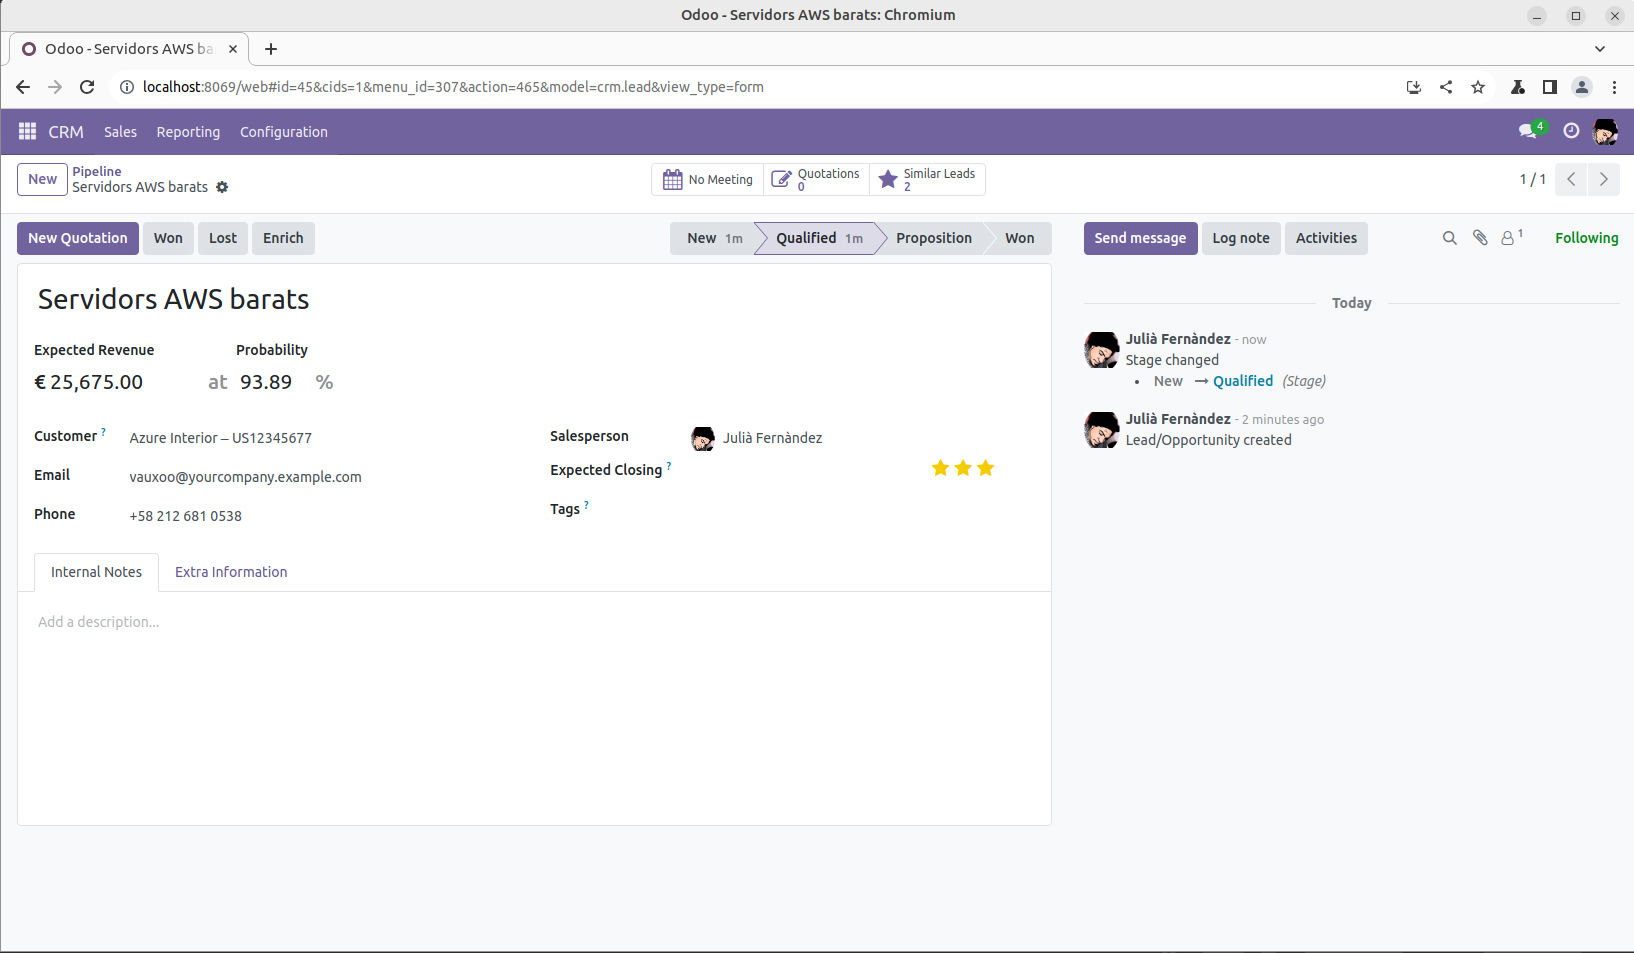Click the gear icon beside record name
Viewport: 1634px width, 953px height.
pos(222,188)
